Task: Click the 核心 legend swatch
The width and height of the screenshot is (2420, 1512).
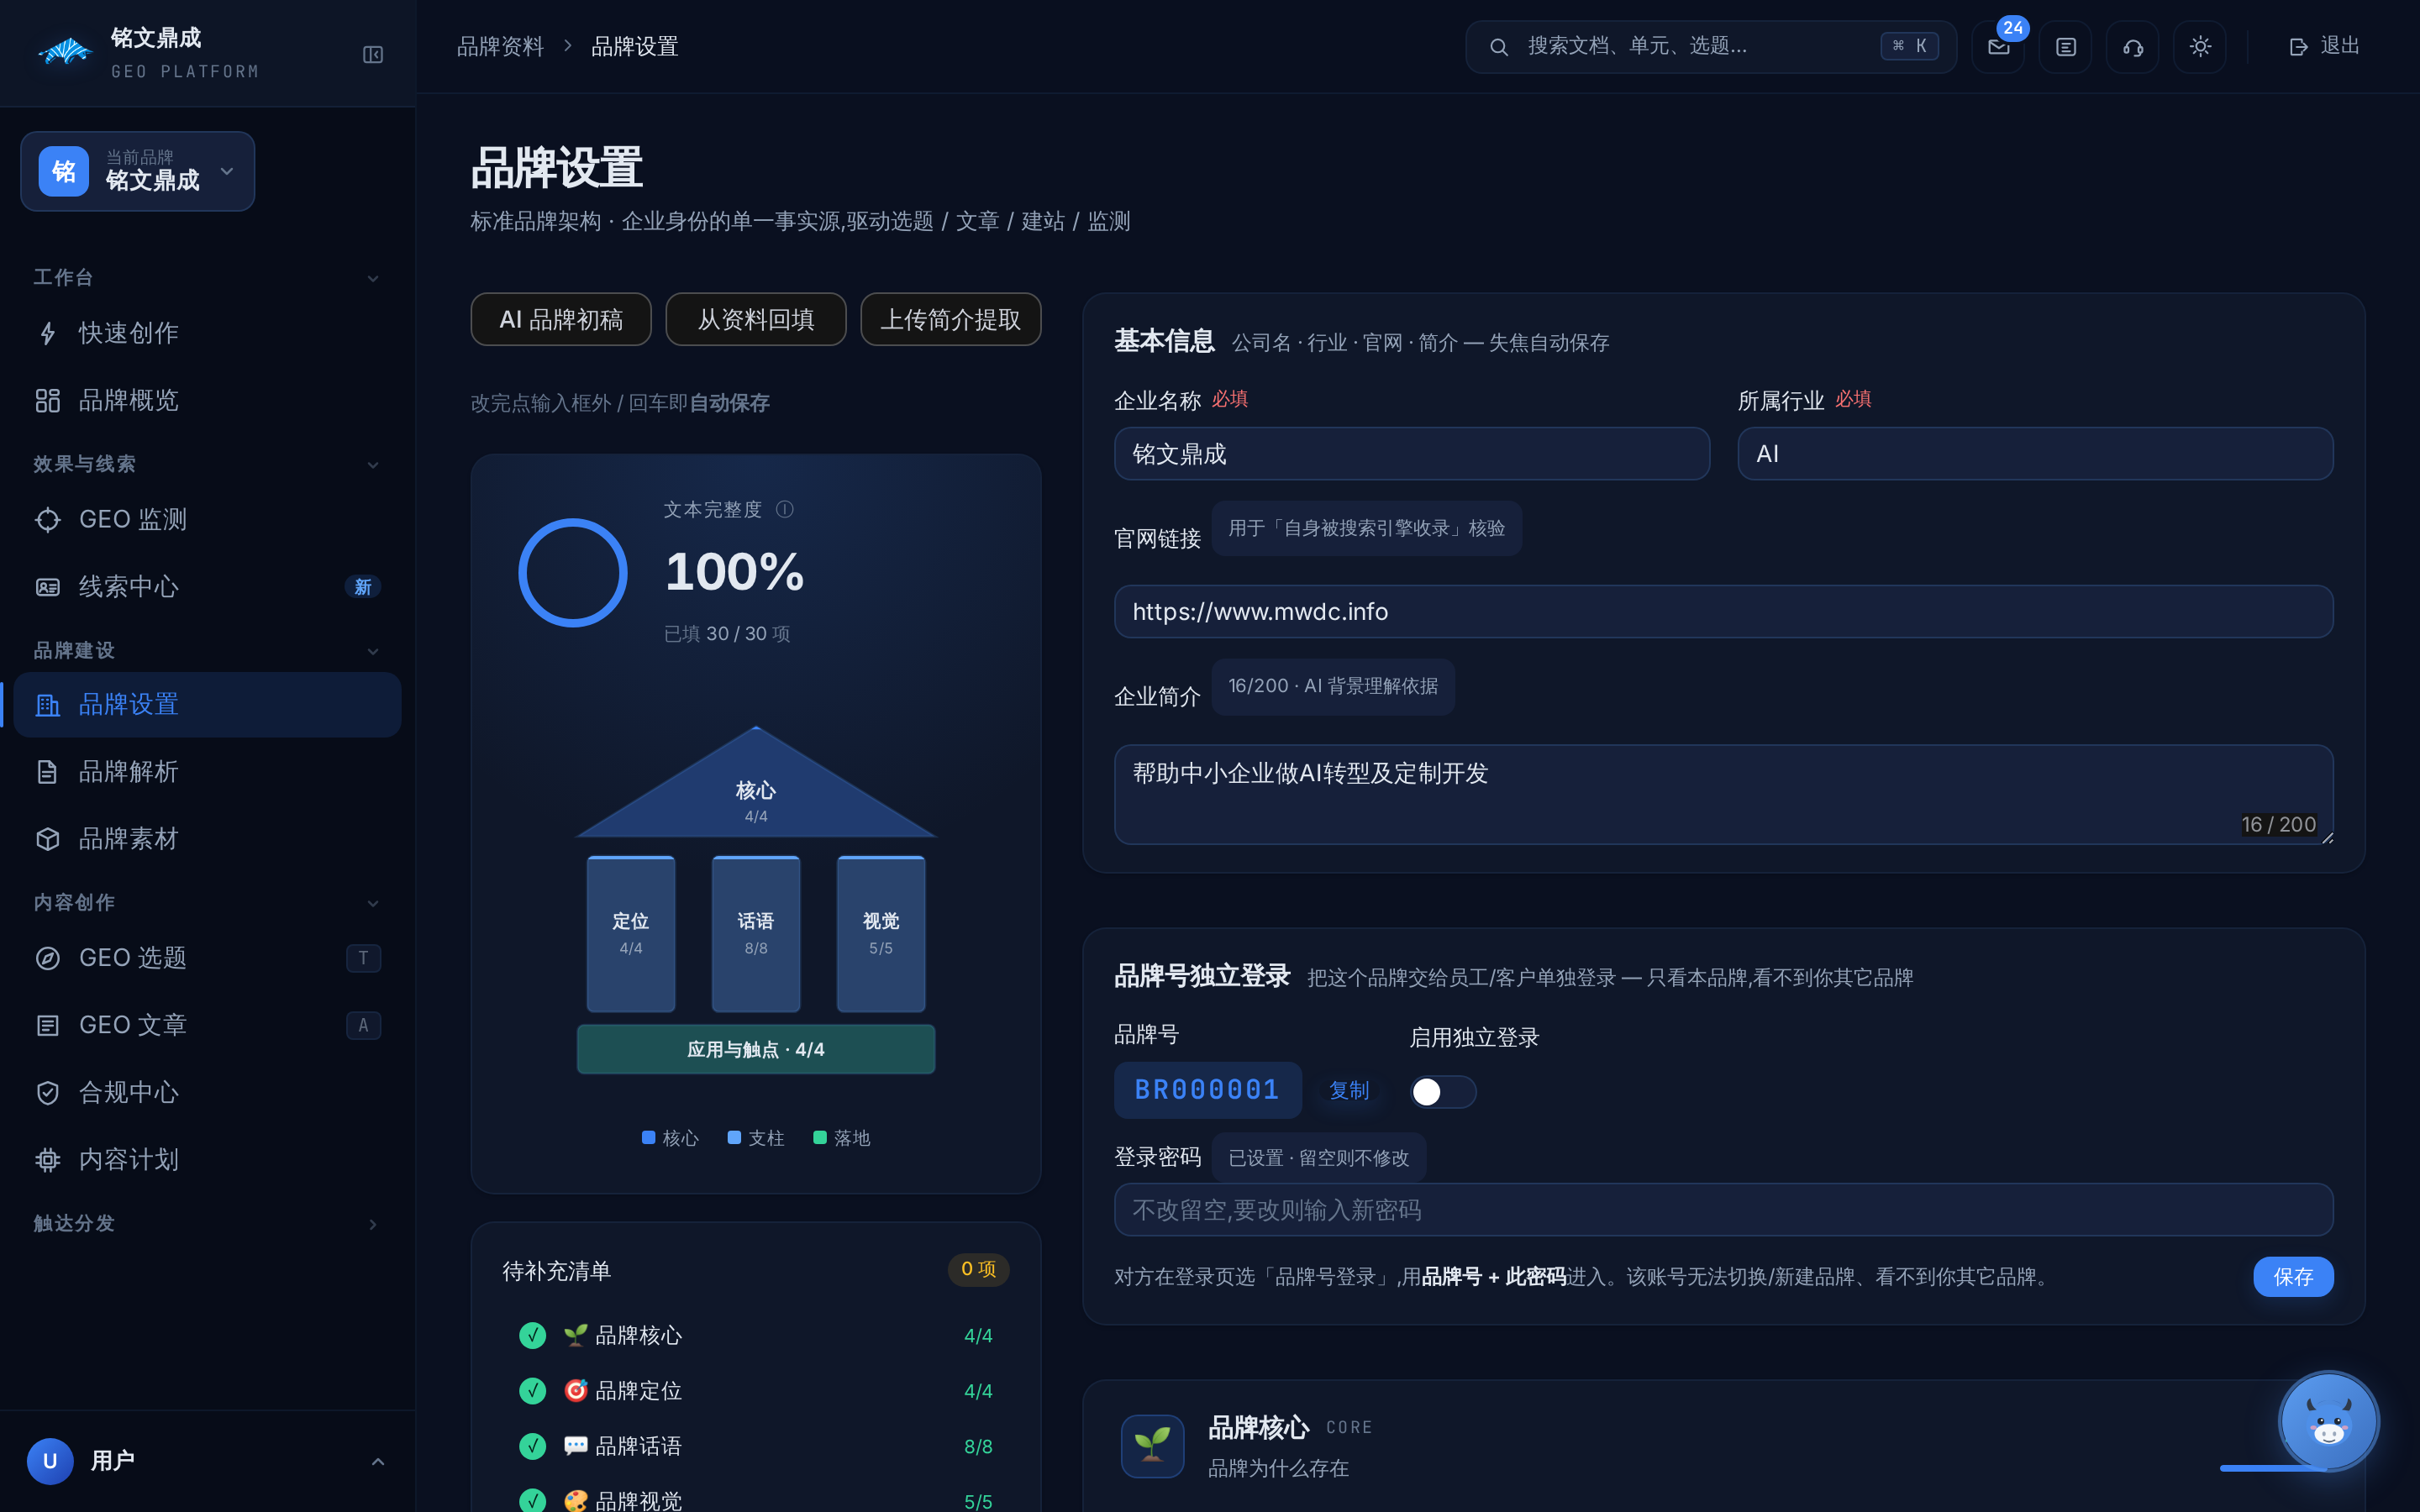Action: pos(648,1137)
